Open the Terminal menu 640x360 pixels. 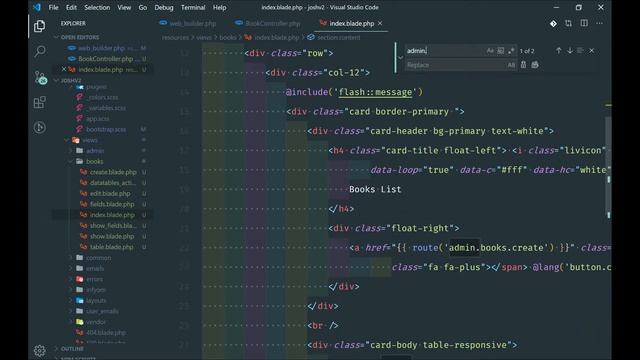(193, 7)
